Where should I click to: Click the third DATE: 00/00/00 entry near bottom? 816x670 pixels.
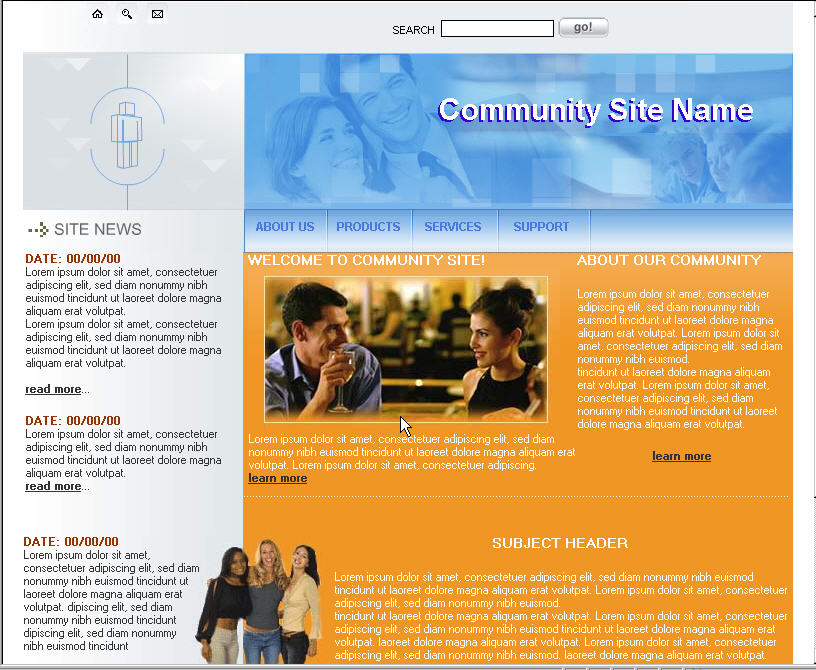[71, 541]
